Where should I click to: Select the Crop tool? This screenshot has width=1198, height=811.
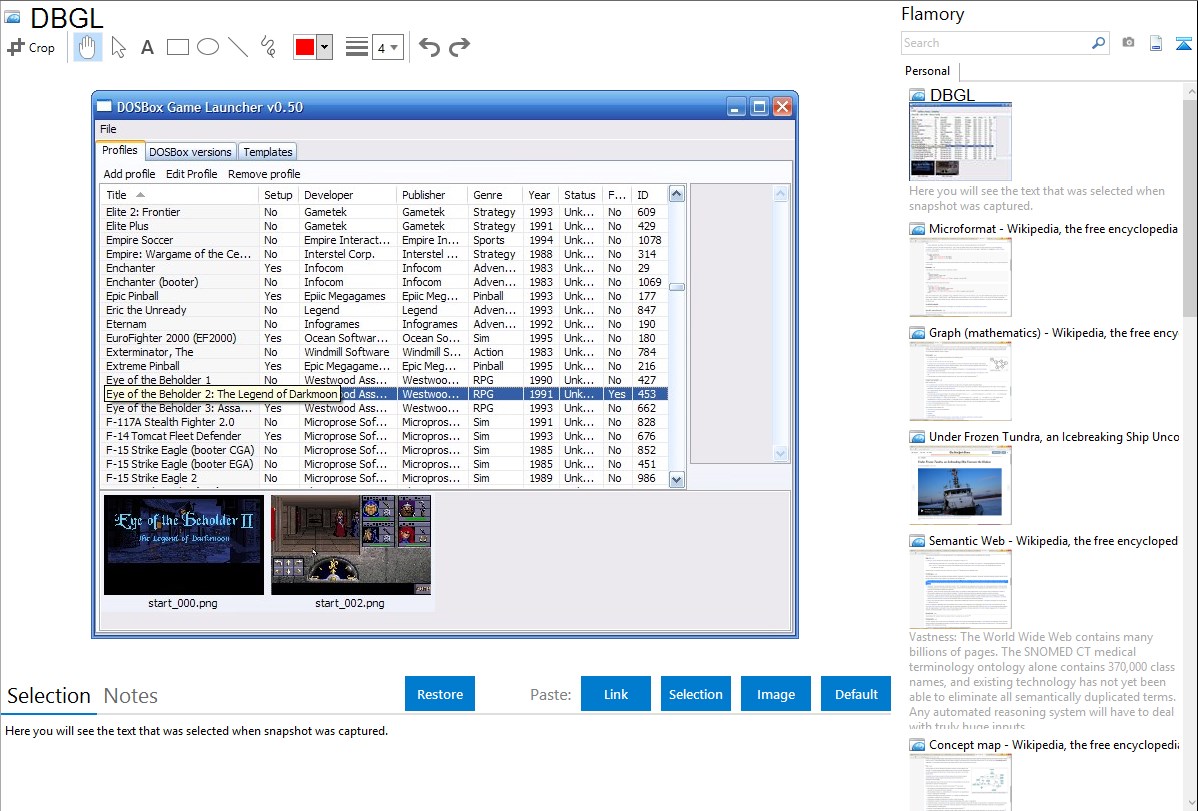31,47
